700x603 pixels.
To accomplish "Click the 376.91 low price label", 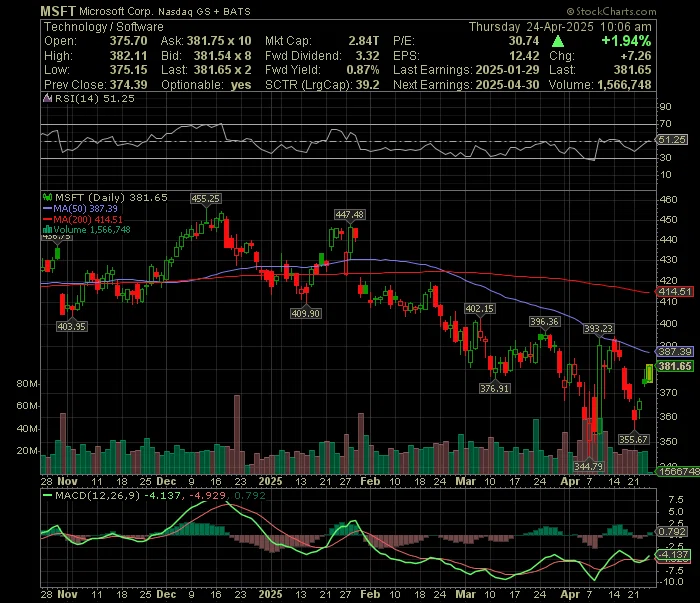I will coord(494,388).
